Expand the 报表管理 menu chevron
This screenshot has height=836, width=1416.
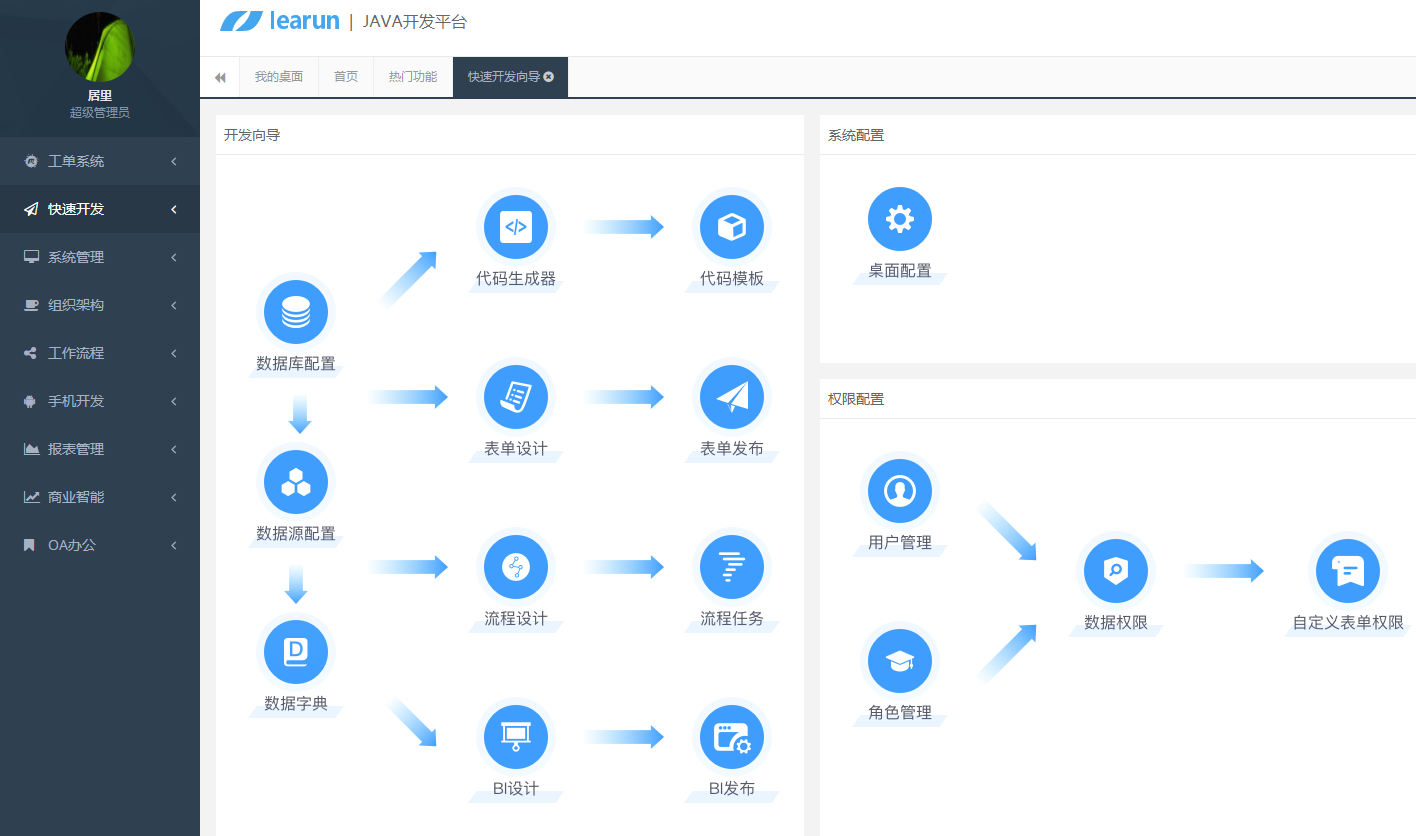click(174, 449)
